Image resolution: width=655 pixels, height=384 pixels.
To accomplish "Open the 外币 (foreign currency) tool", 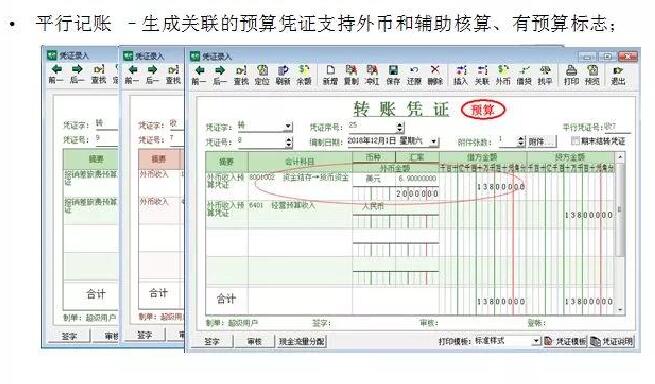I will click(503, 75).
